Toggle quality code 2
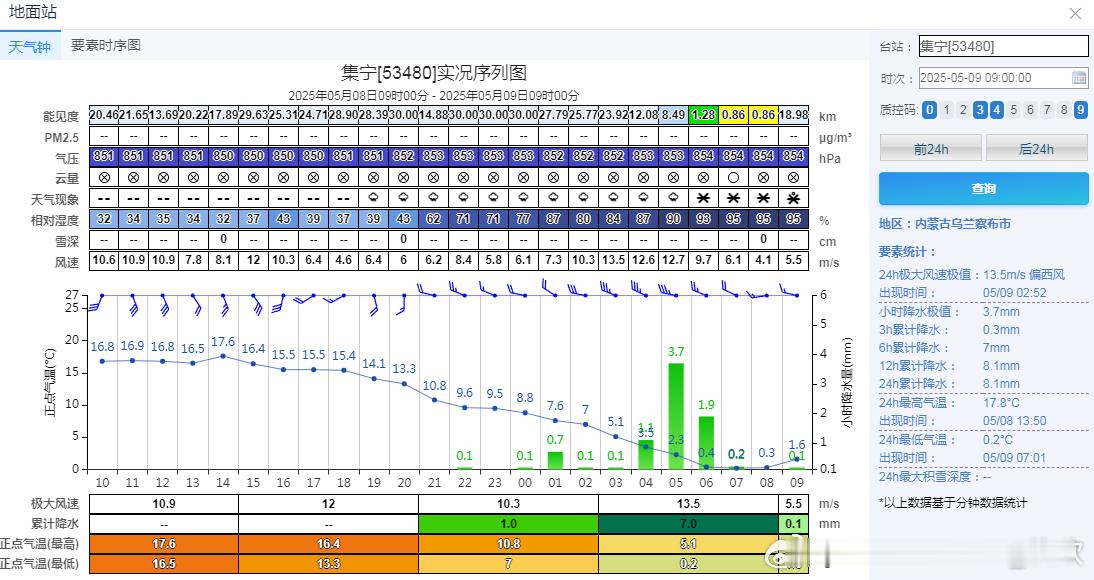 (963, 110)
